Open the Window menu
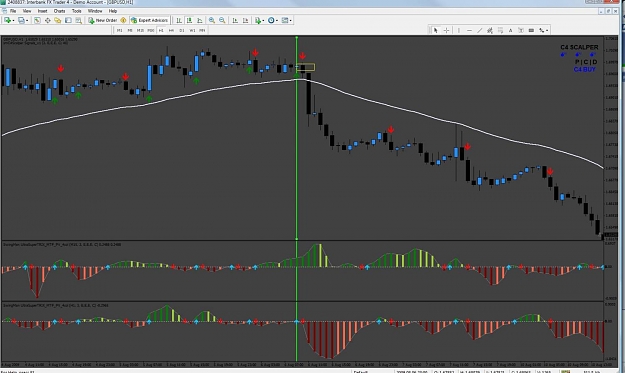Screen dimensions: 625x373 coord(95,11)
